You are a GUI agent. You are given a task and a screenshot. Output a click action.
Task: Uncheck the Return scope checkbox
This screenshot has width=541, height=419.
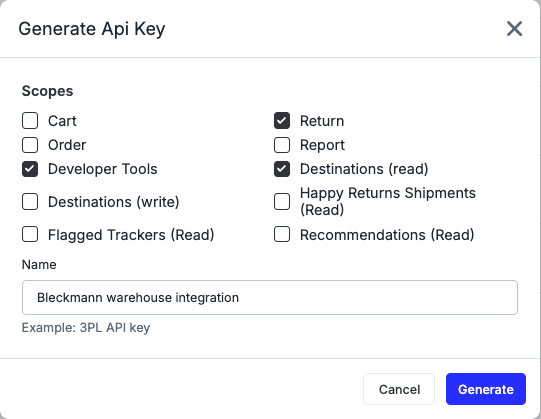[x=282, y=121]
